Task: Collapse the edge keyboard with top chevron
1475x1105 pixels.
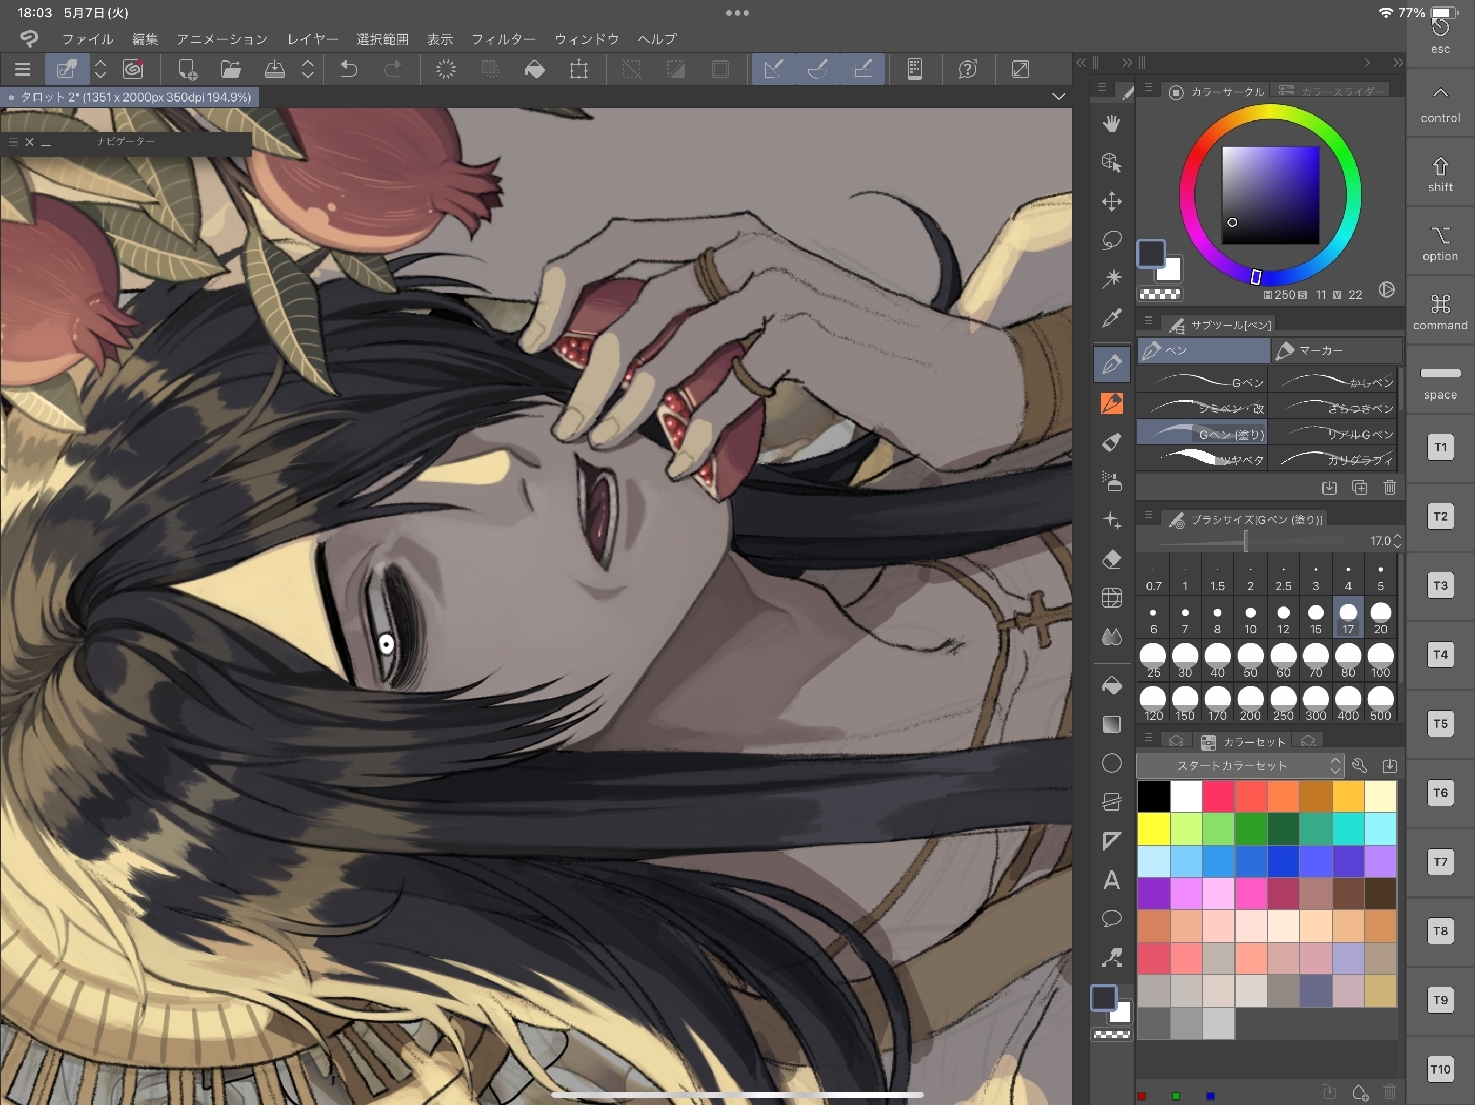Action: (x=1440, y=93)
